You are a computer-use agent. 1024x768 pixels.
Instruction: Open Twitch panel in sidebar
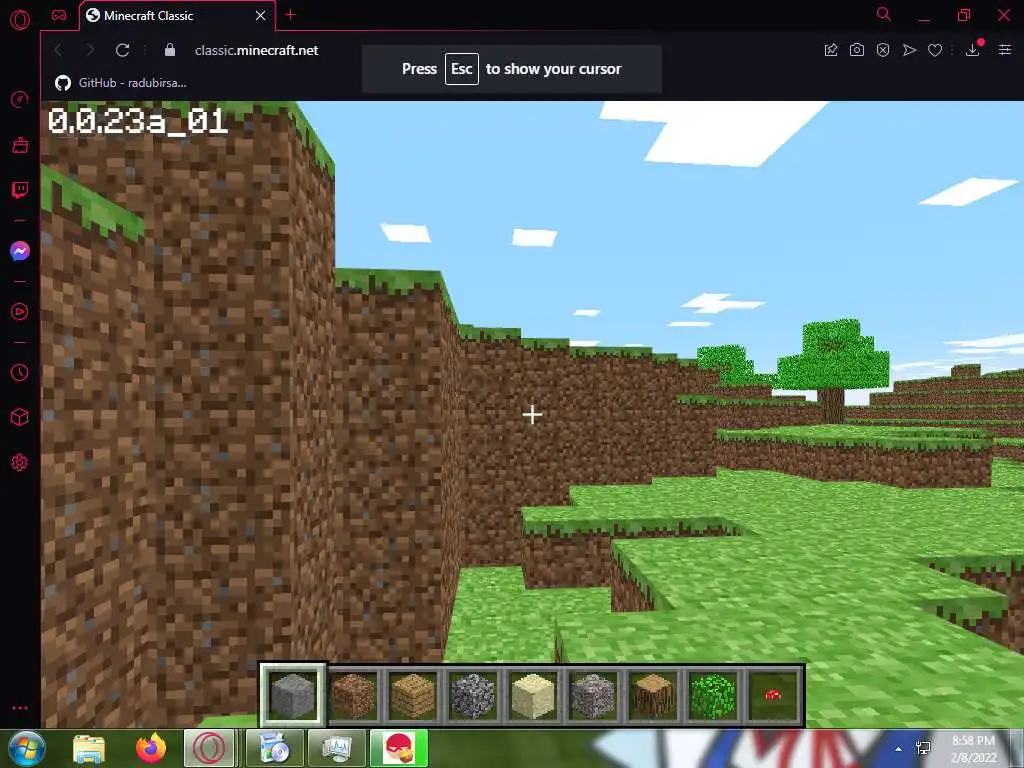(20, 190)
